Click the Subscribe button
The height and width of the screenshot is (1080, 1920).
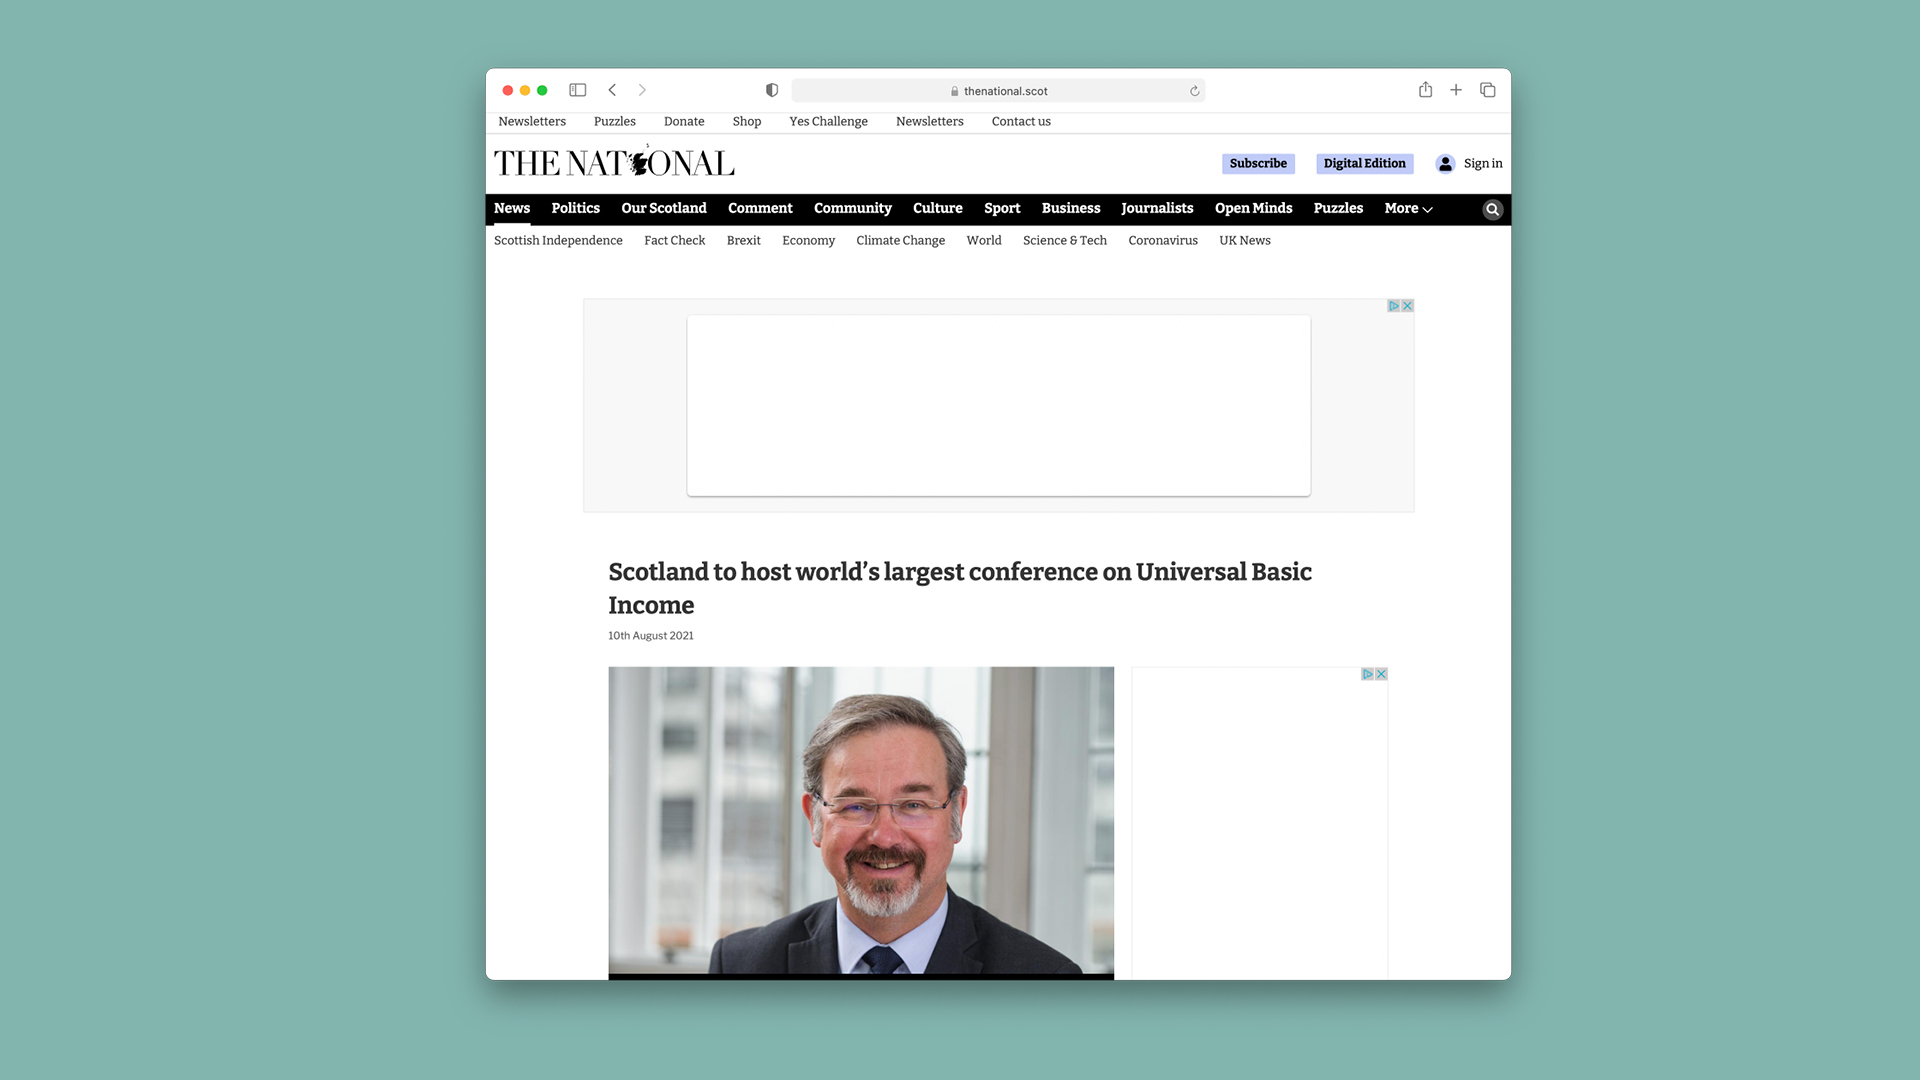(x=1257, y=163)
